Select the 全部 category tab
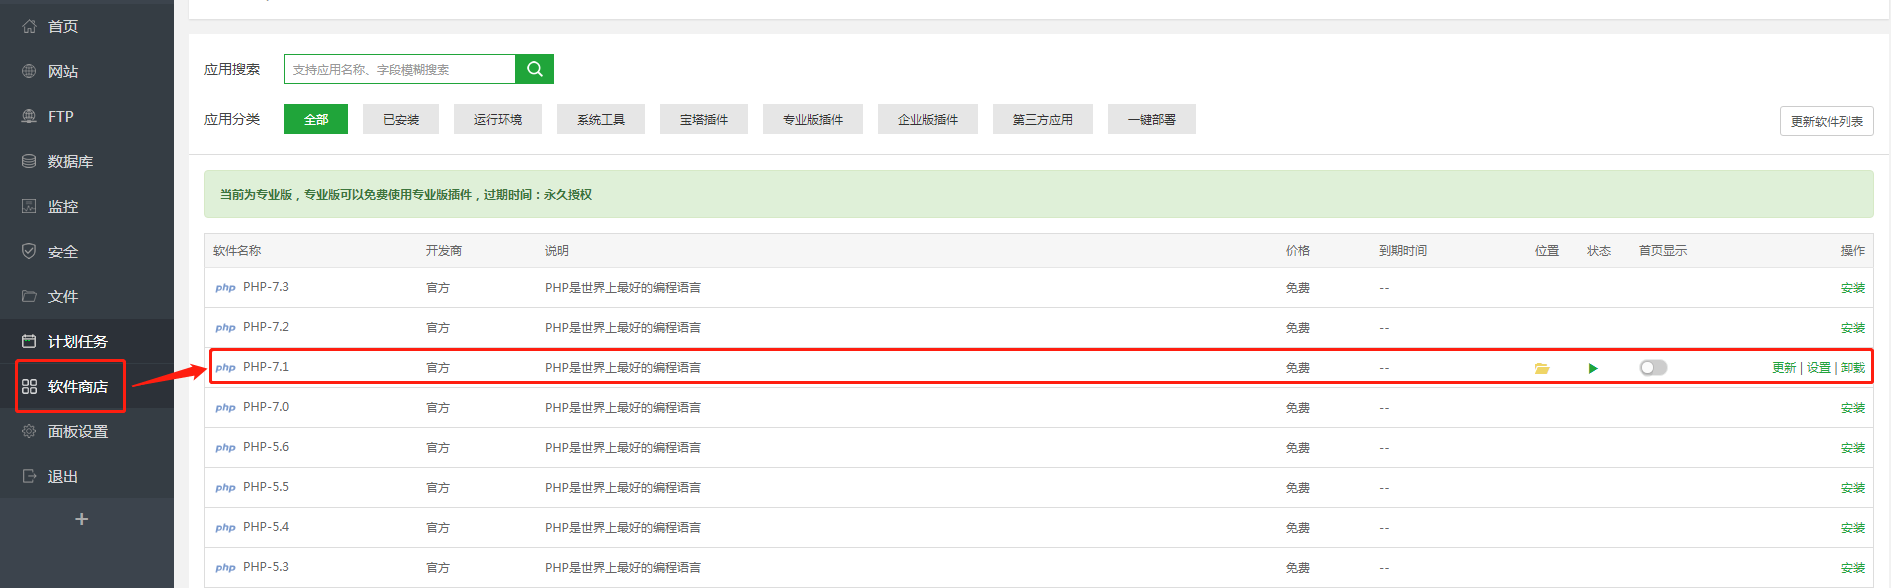 (316, 119)
